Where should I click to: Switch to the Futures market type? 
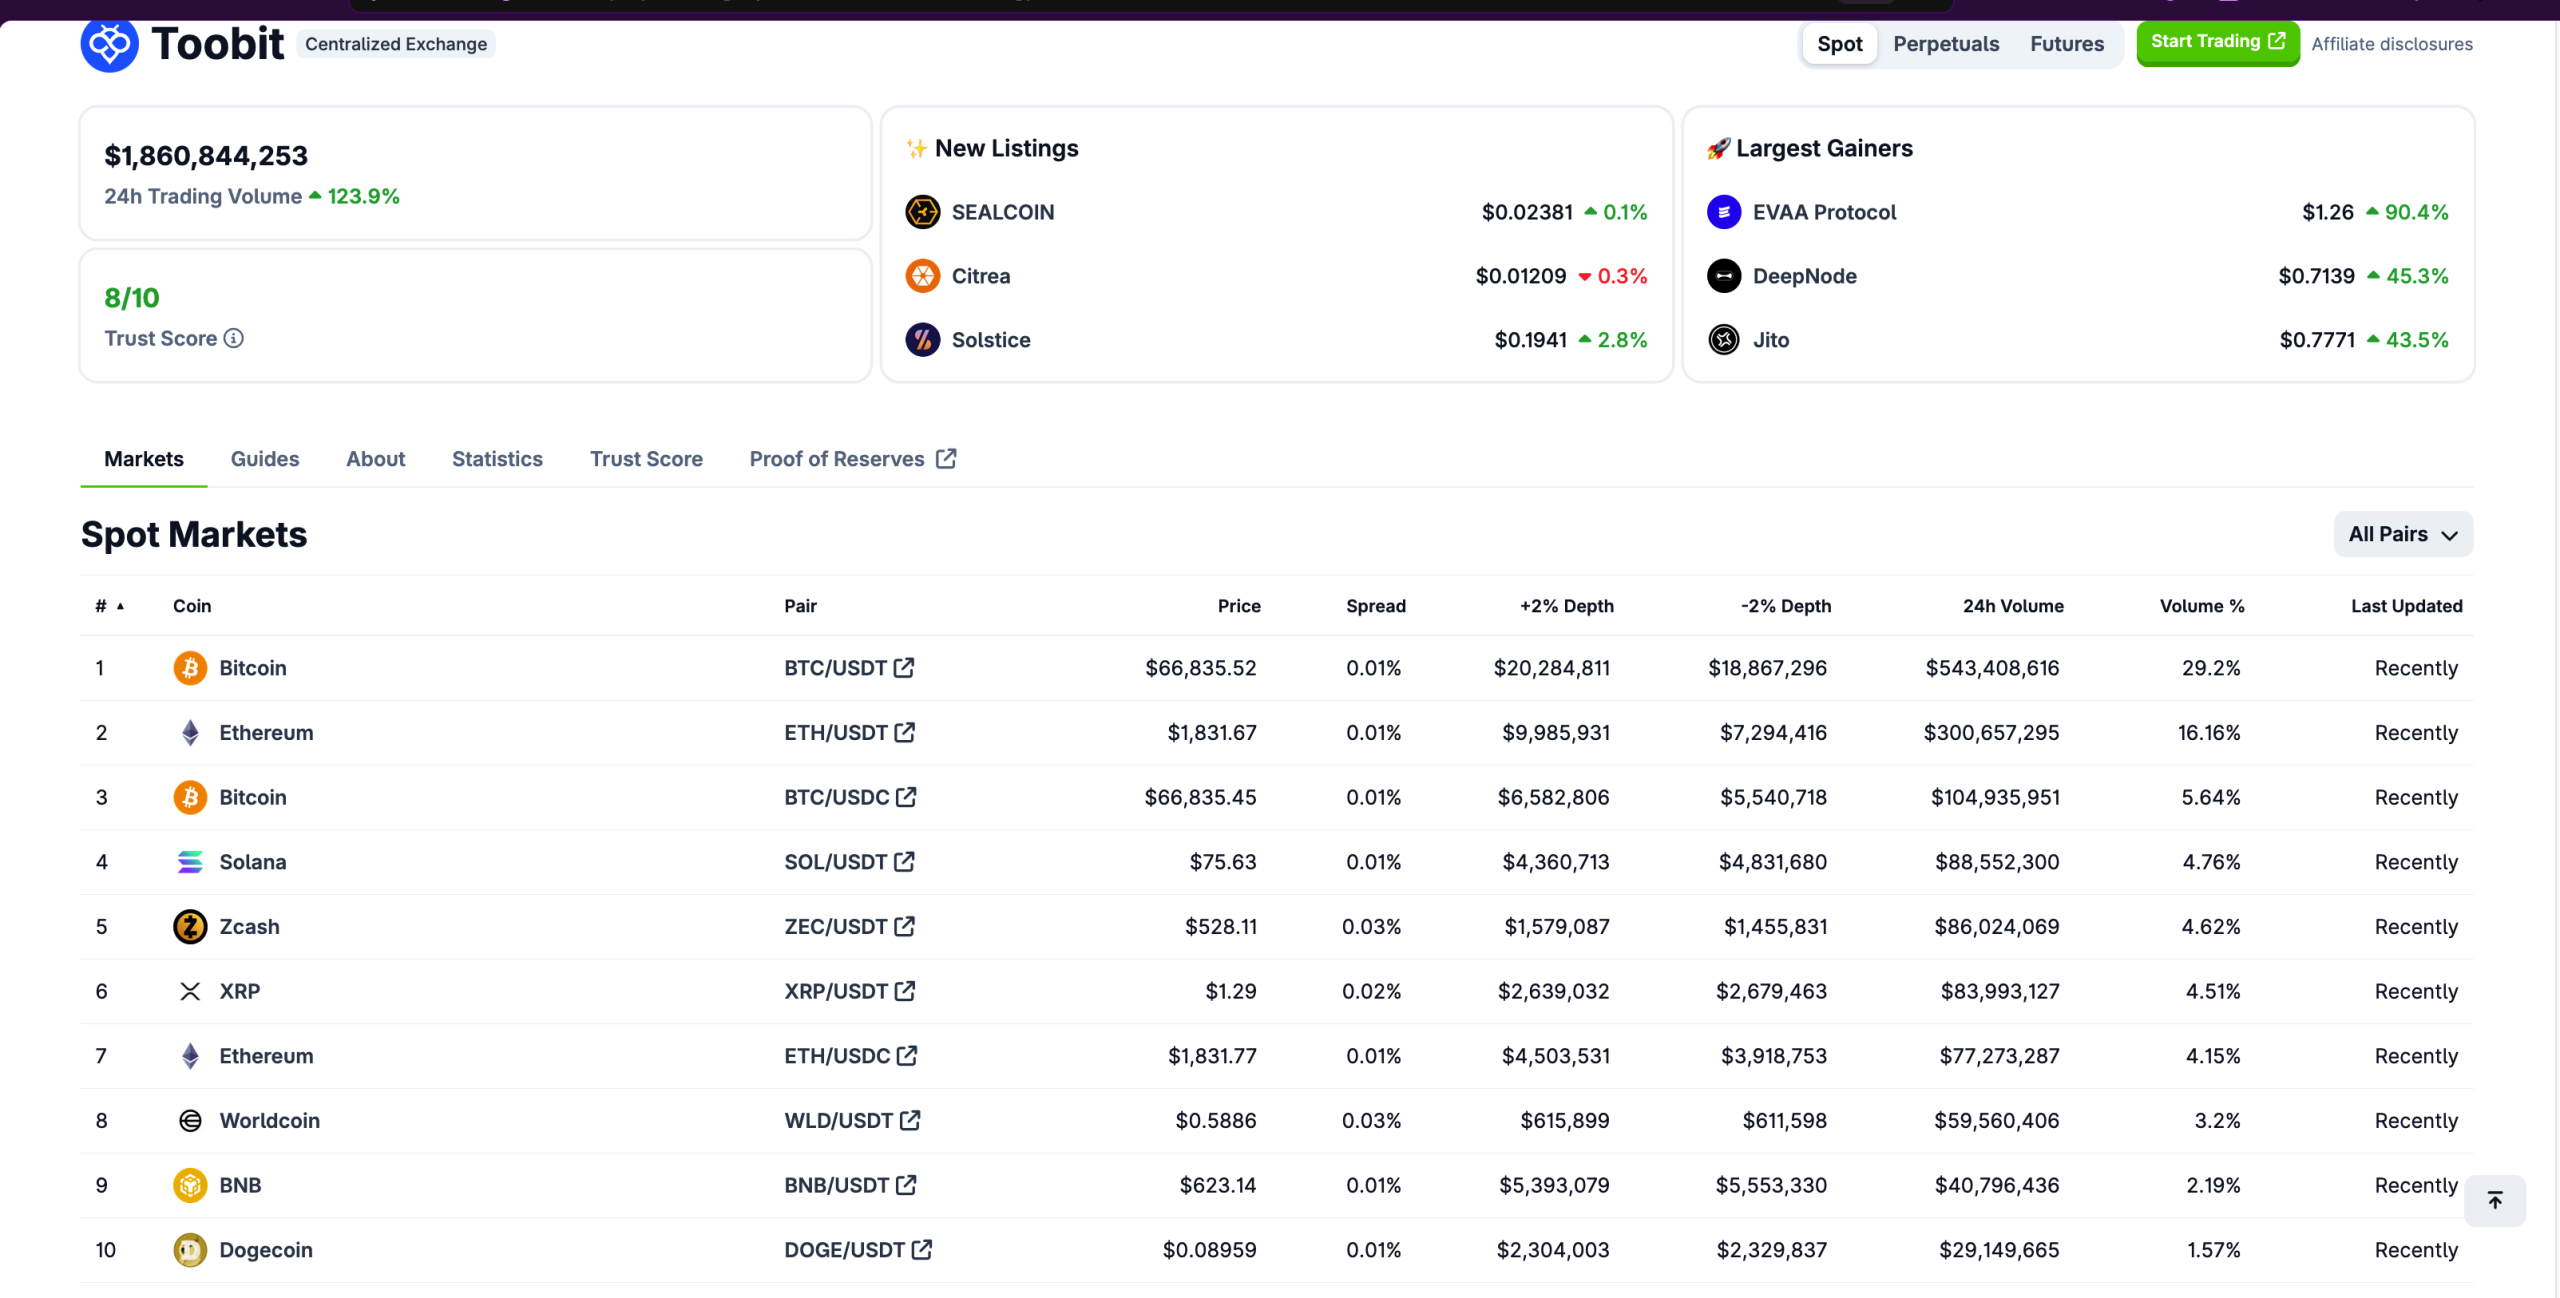pyautogui.click(x=2067, y=44)
